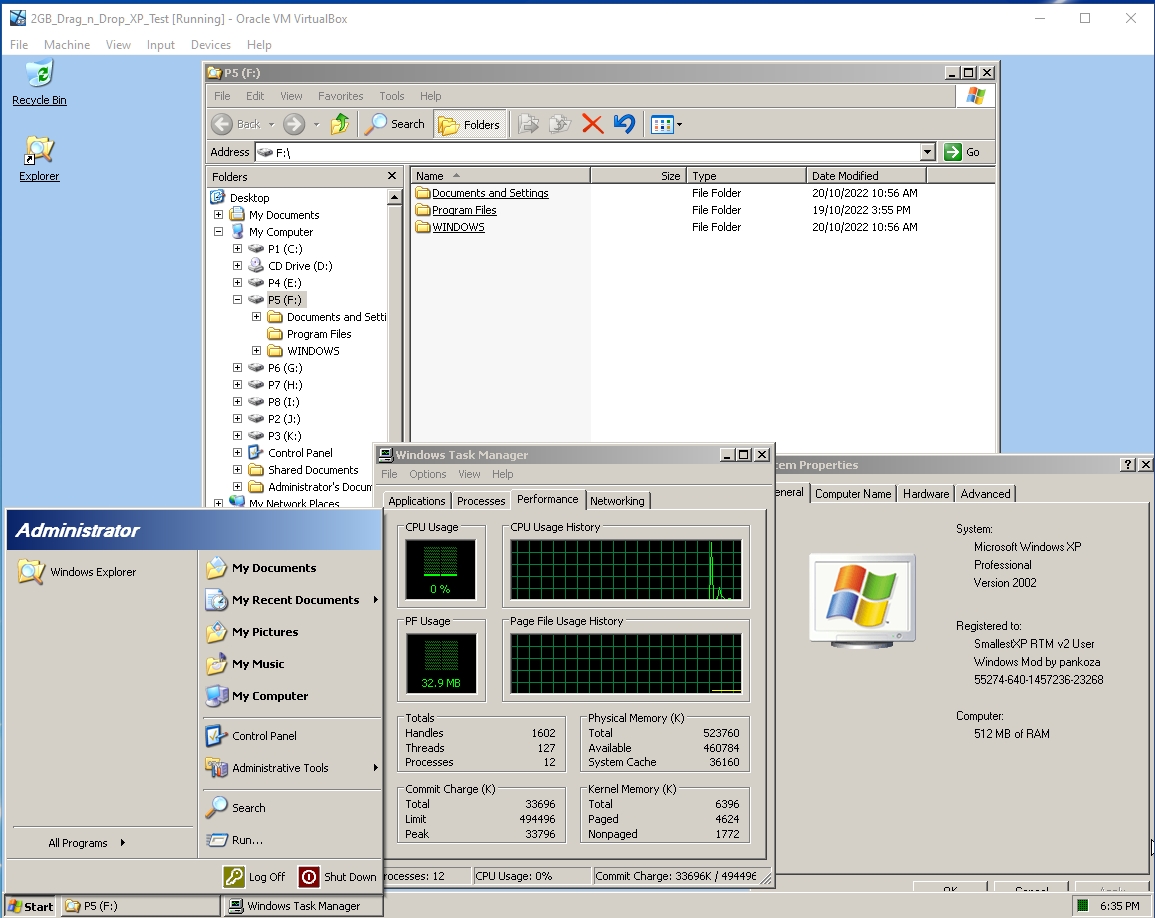Switch to Task Manager Networking tab
Screen dimensions: 1155x918
pos(617,500)
